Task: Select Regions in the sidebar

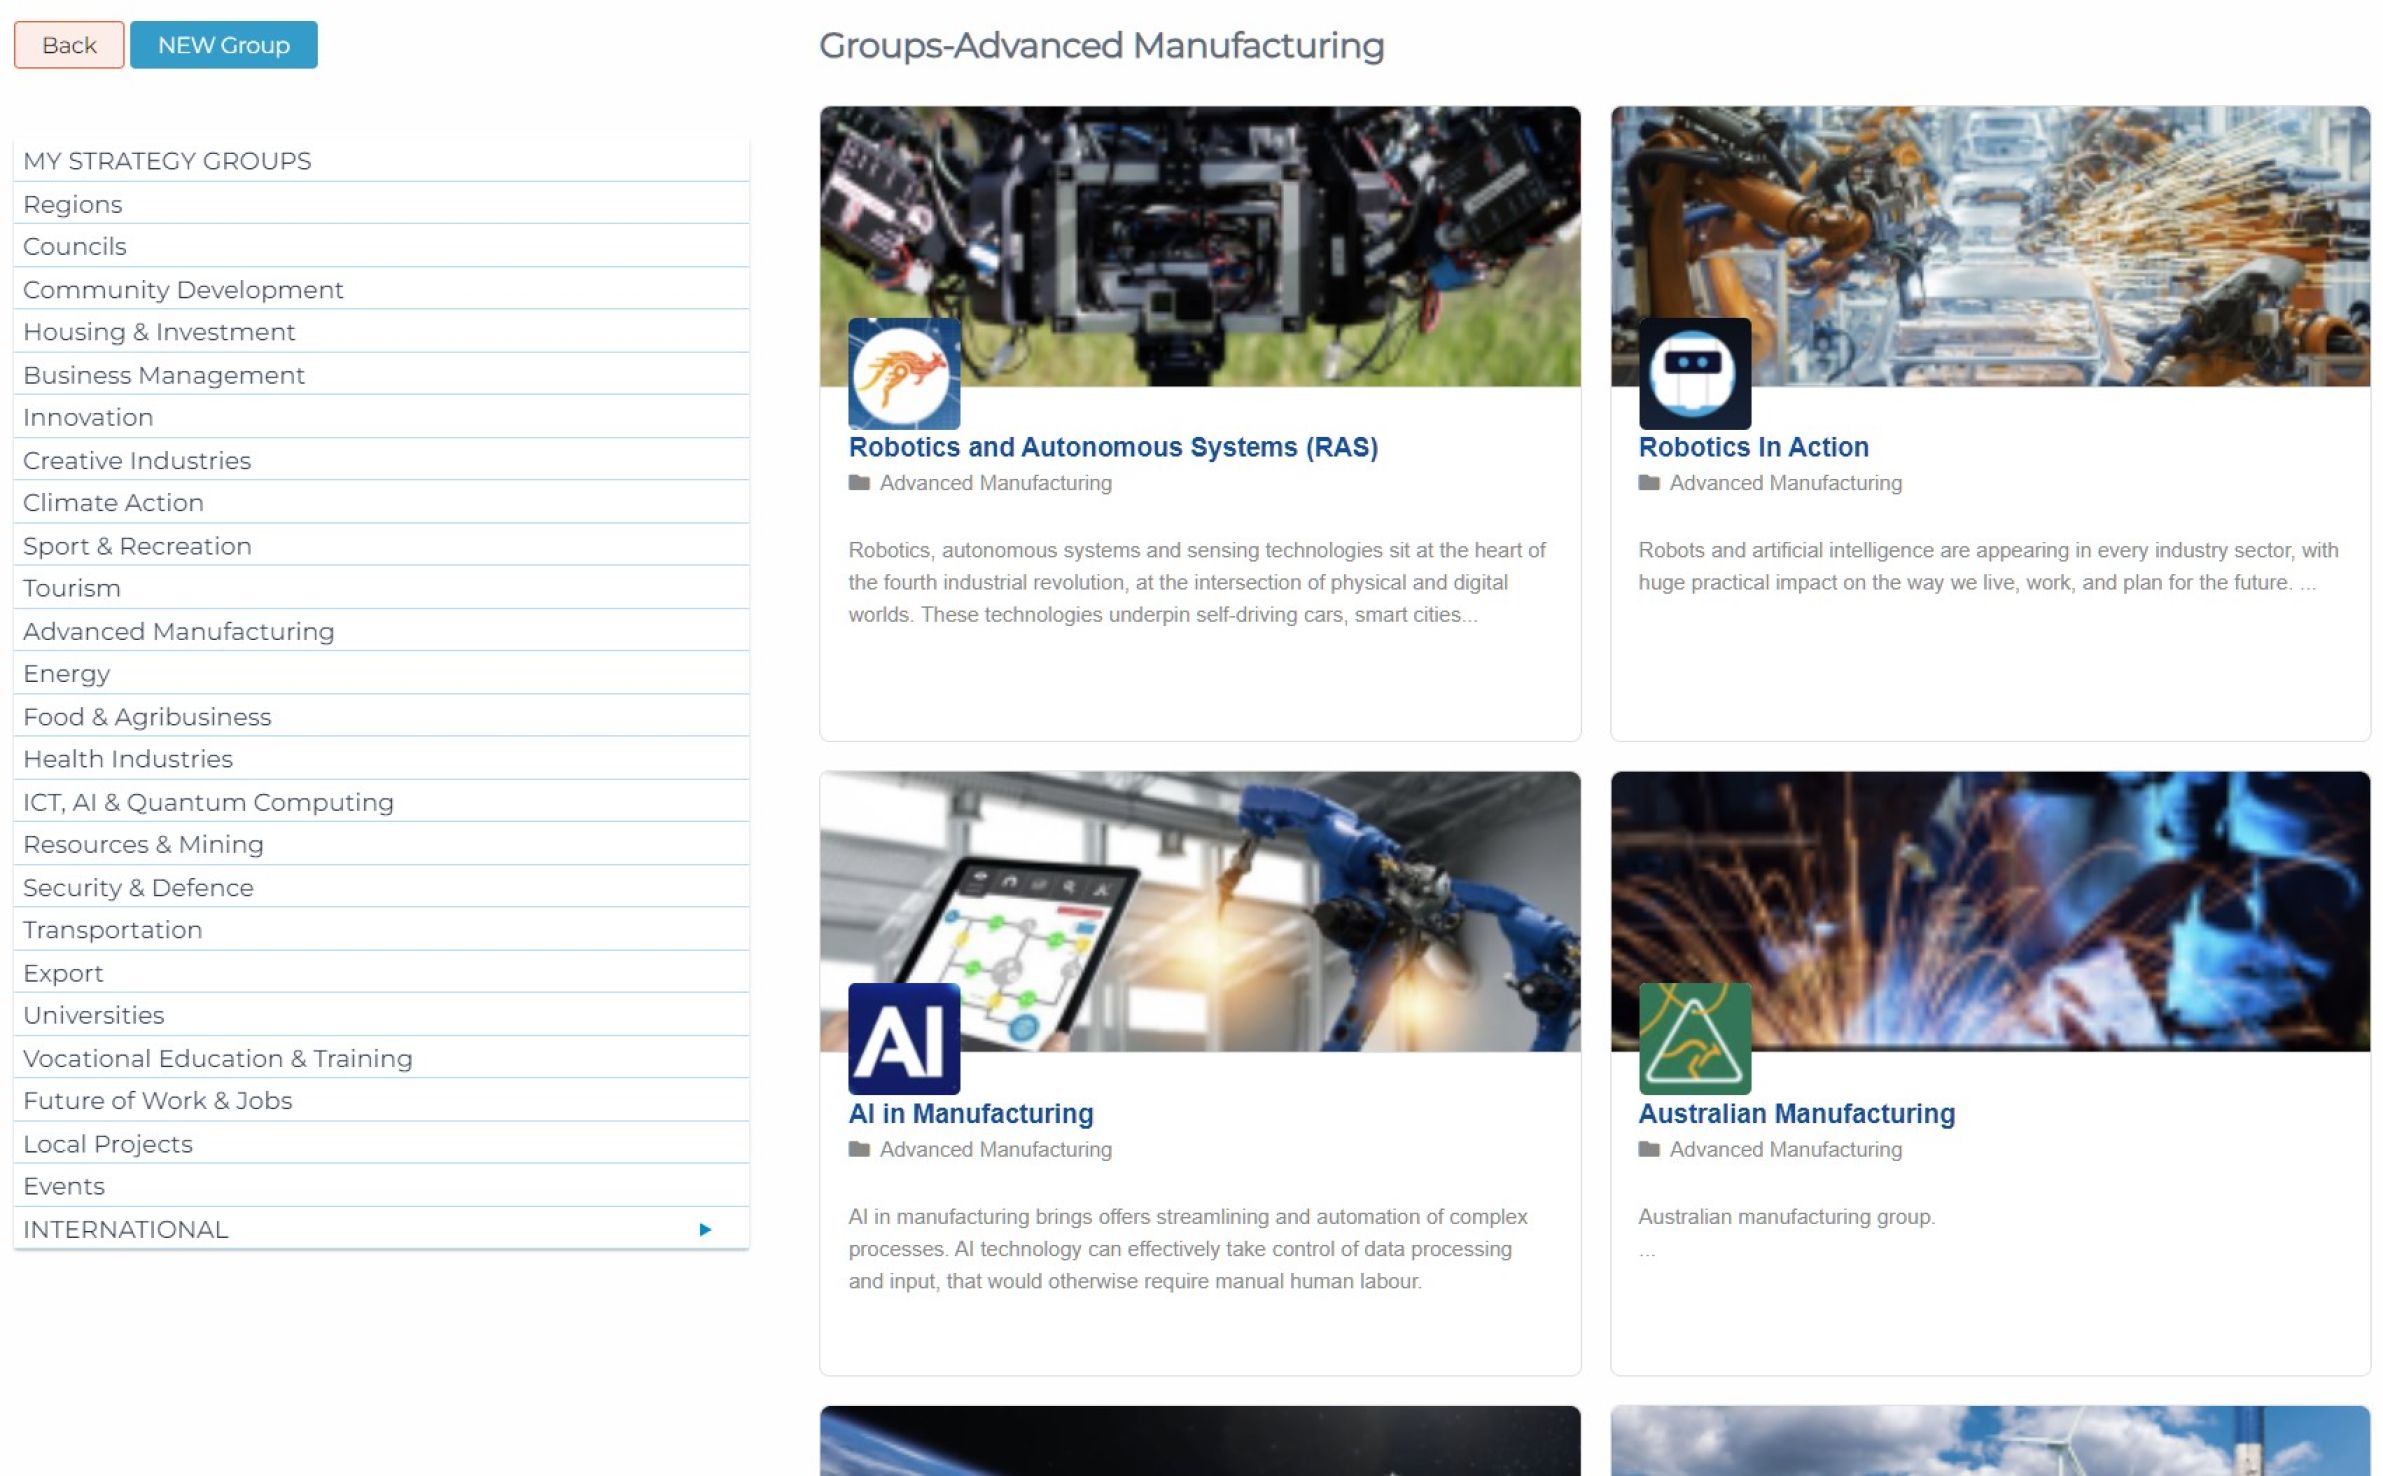Action: (x=381, y=204)
